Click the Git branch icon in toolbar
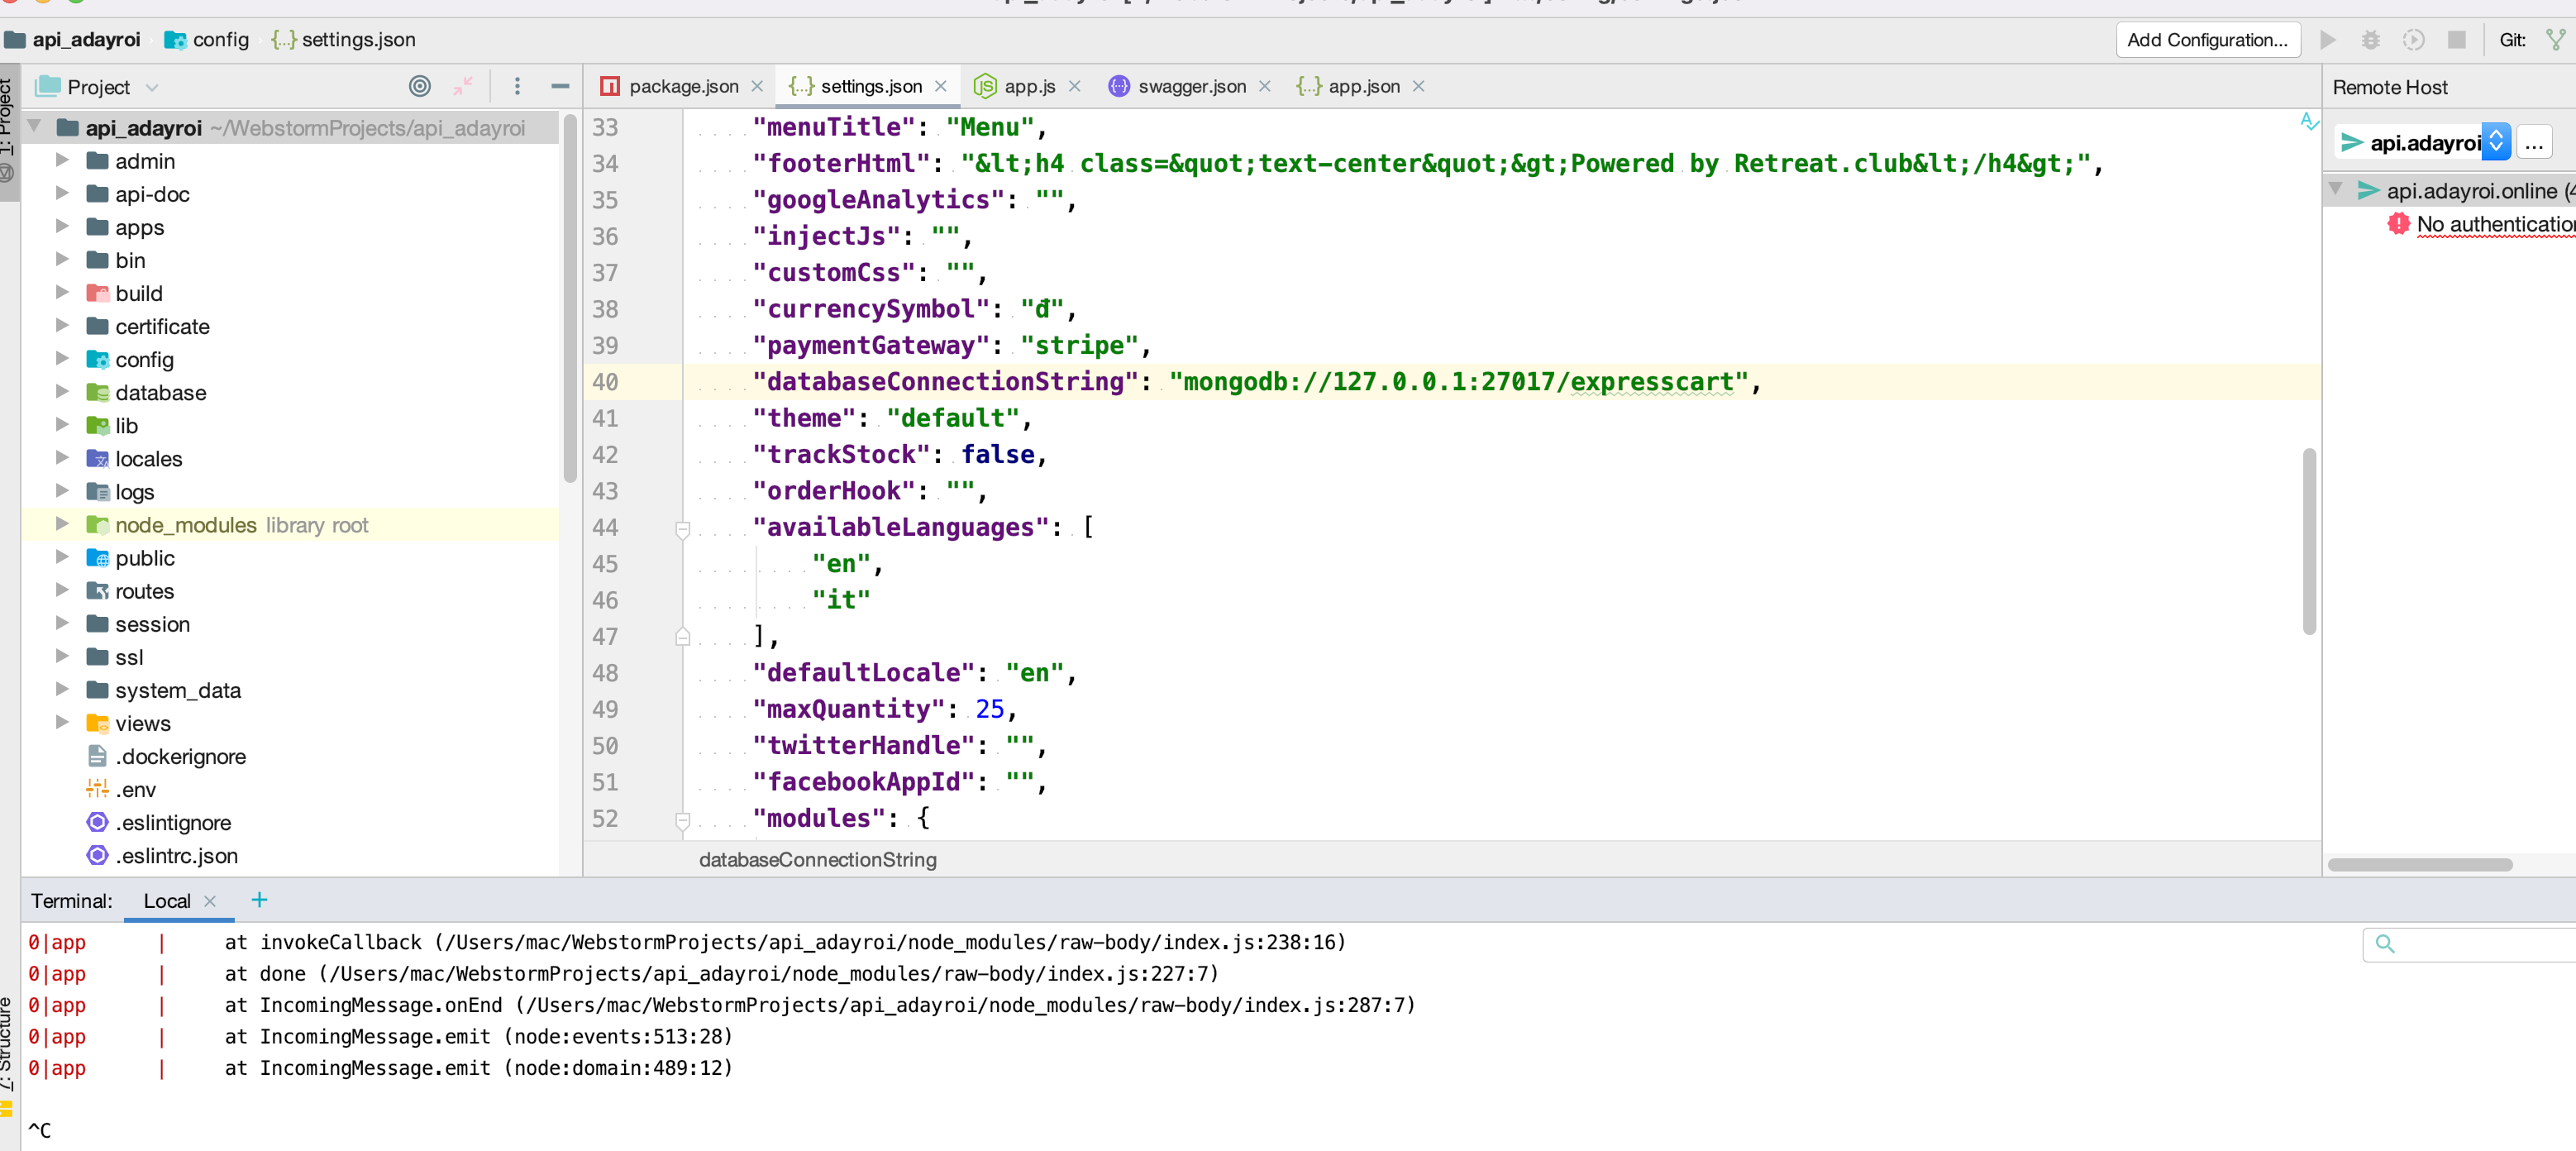The height and width of the screenshot is (1151, 2576). click(x=2556, y=40)
